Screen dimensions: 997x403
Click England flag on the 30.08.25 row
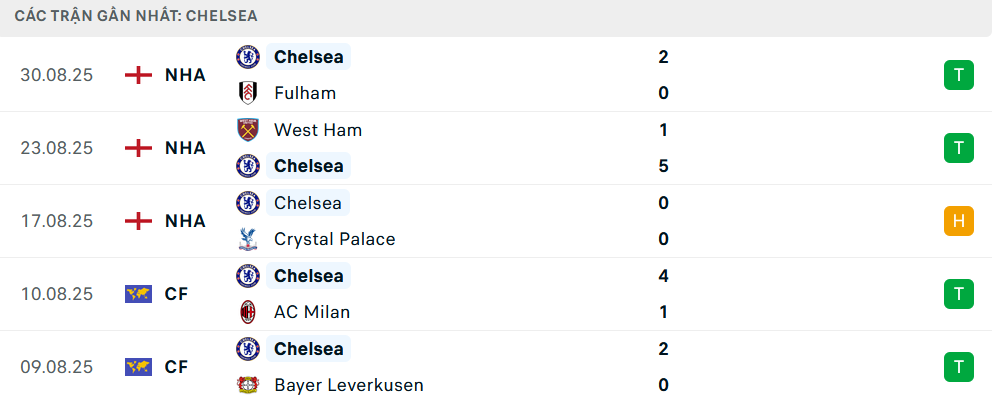138,75
